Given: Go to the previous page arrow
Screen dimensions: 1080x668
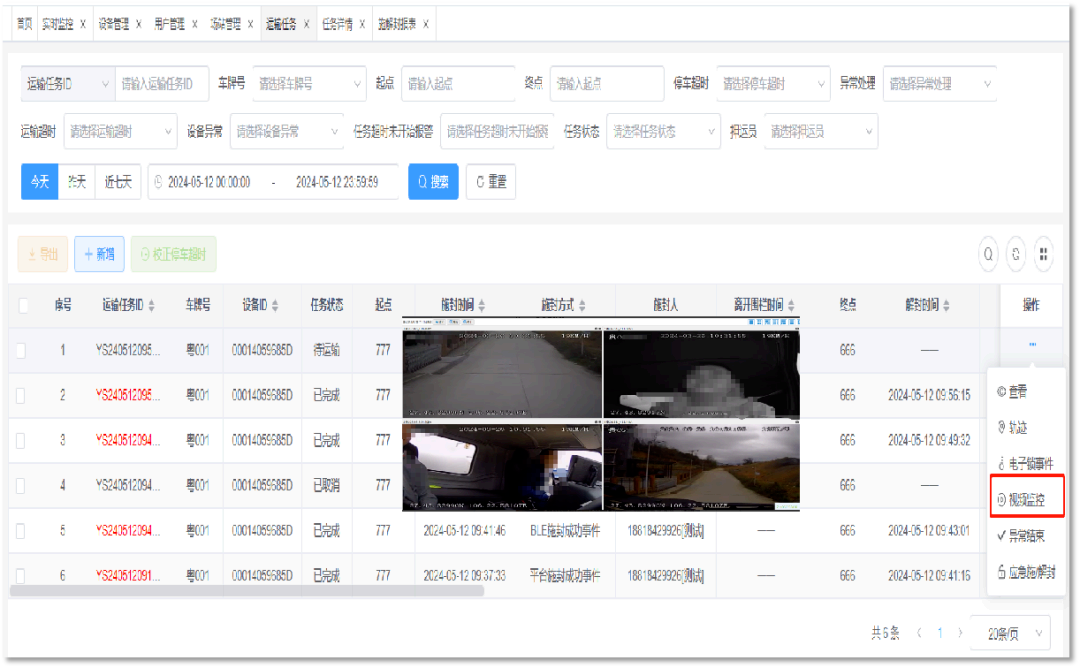Looking at the screenshot, I should pyautogui.click(x=919, y=633).
